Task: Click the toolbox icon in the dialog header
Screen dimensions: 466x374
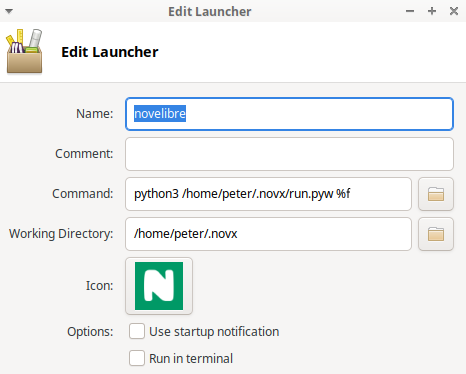Action: click(x=24, y=51)
